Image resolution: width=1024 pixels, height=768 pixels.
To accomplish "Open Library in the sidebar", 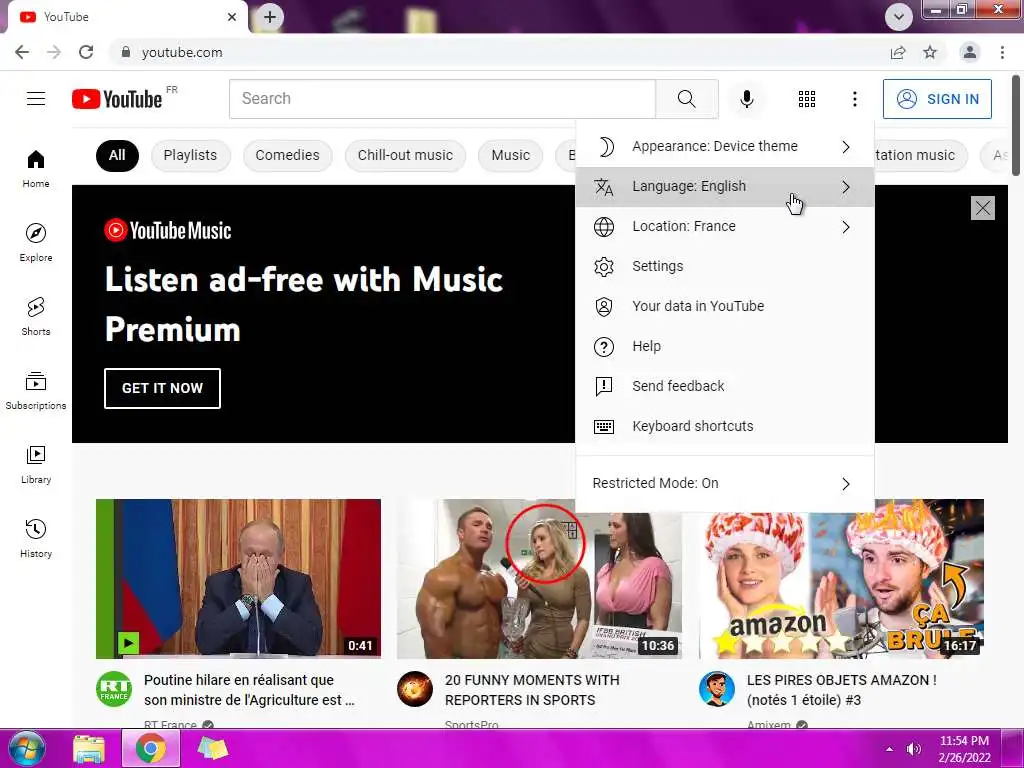I will coord(36,464).
